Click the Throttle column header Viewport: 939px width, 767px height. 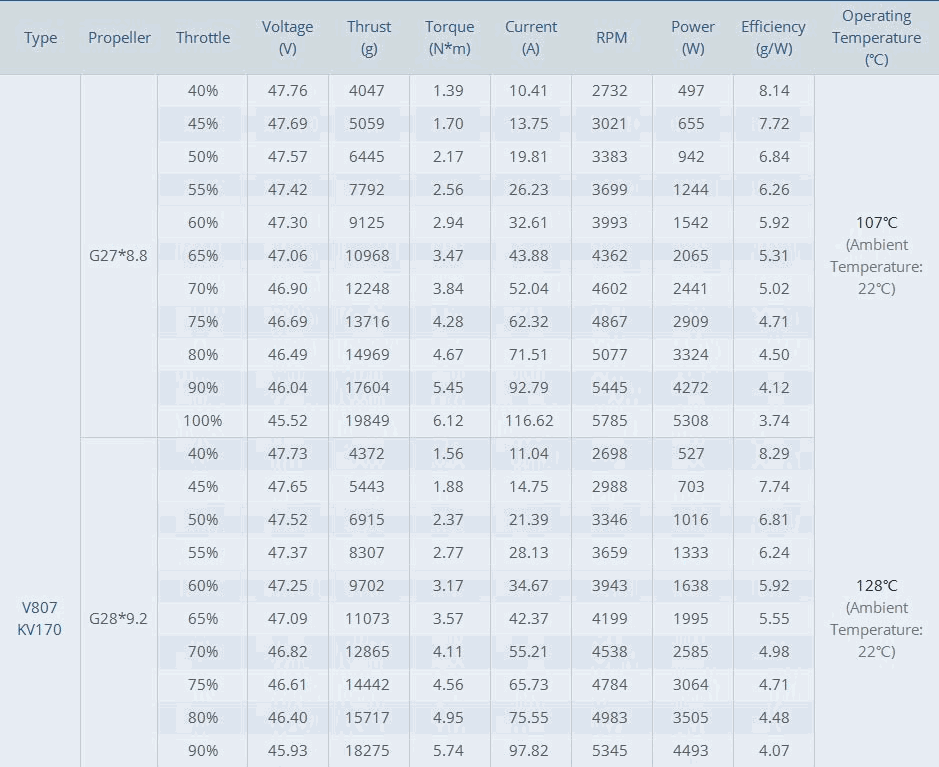pos(203,38)
